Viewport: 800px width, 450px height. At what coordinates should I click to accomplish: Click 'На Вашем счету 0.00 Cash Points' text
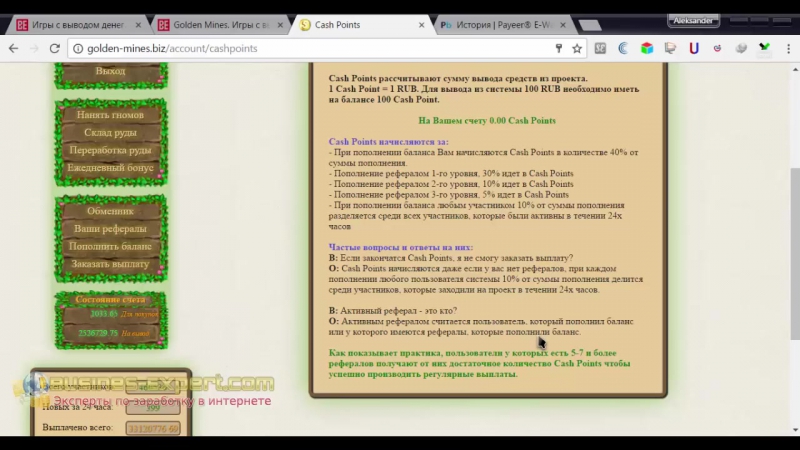487,121
